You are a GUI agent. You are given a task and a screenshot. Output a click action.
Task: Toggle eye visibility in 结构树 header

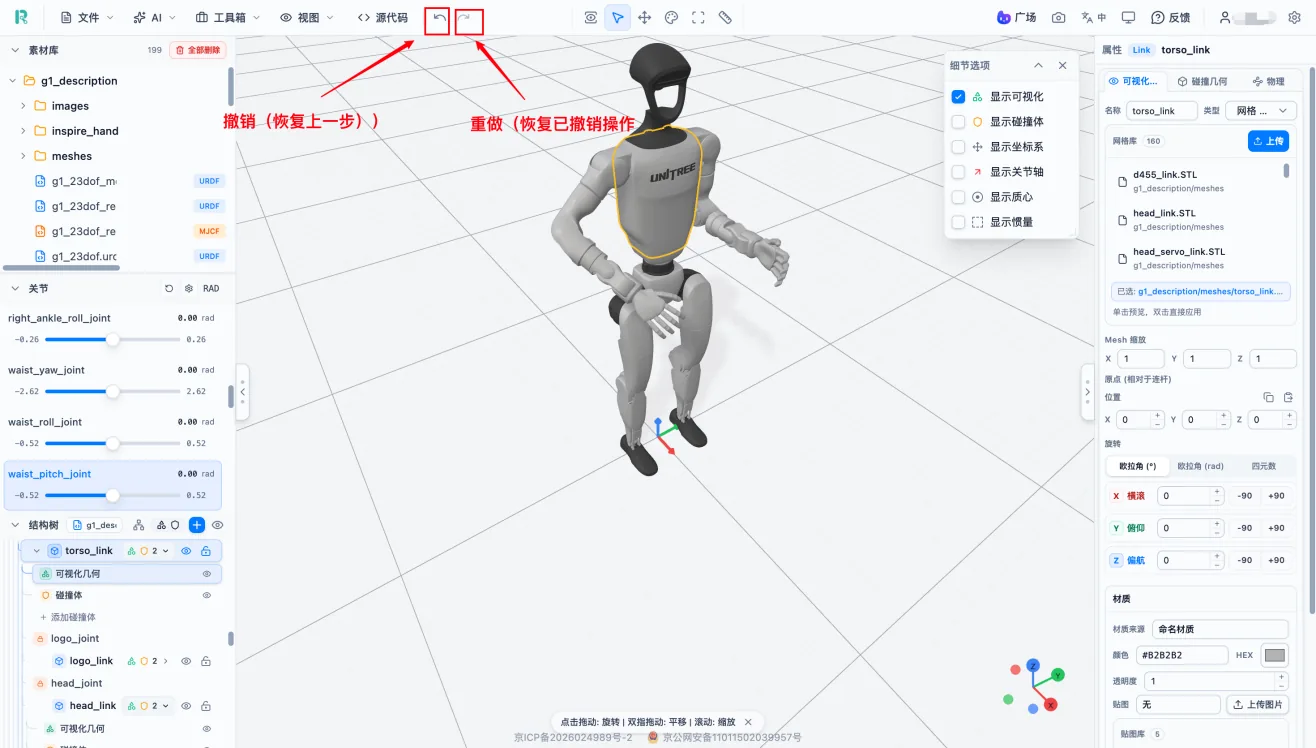tap(217, 525)
